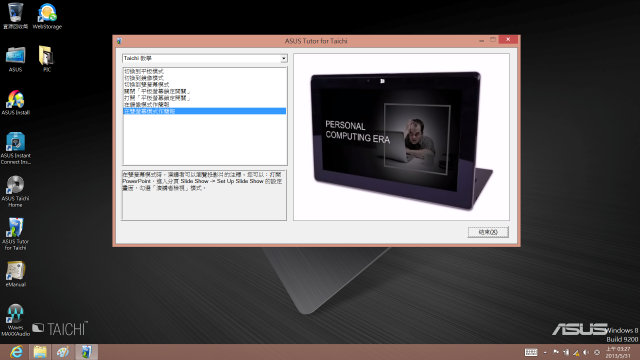
Task: Close the ASUS Tutor for Taichi window
Action: [508, 40]
